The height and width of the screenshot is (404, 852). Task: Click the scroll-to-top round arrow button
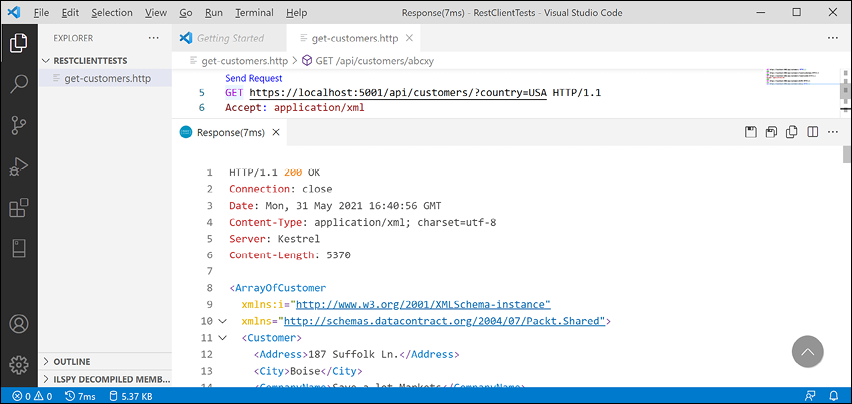pos(807,351)
